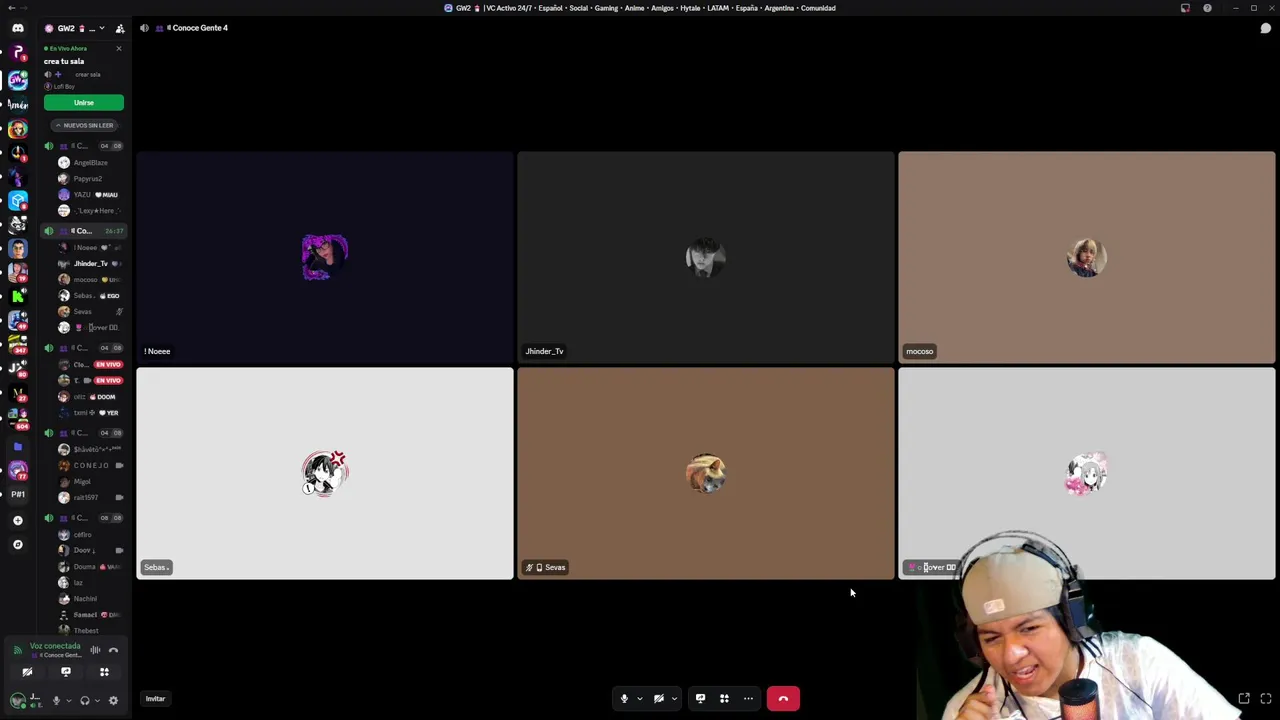Click NUEVOS SIN LEER pill
Viewport: 1280px width, 720px height.
pos(84,125)
